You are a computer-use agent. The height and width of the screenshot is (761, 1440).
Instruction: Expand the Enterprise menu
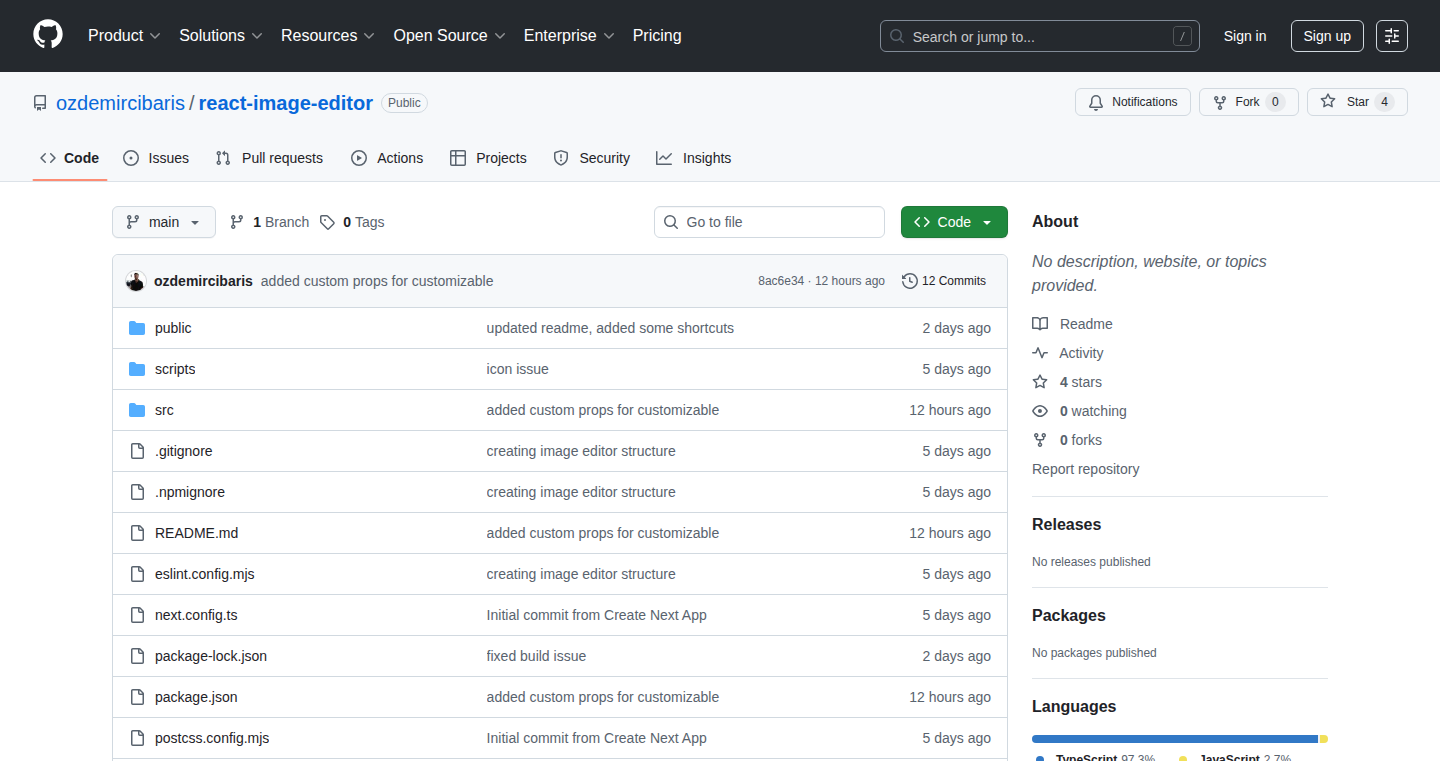(570, 36)
